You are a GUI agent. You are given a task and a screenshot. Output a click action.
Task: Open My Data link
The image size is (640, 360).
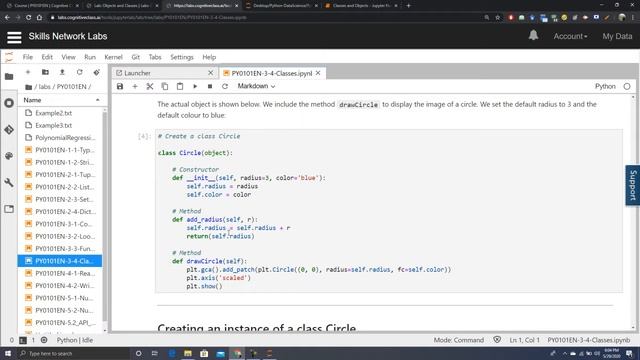[617, 36]
